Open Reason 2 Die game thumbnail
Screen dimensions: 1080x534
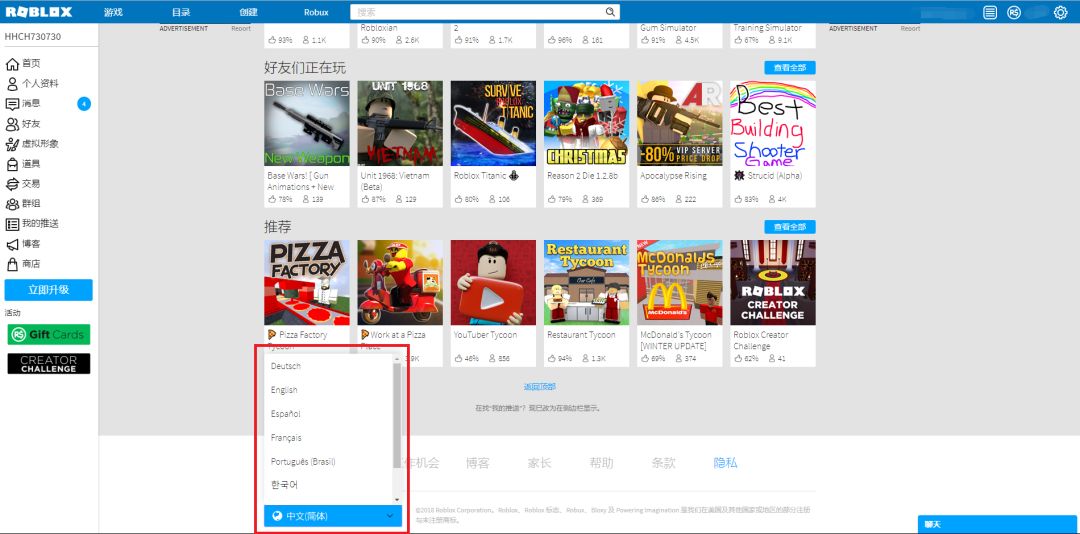coord(586,123)
